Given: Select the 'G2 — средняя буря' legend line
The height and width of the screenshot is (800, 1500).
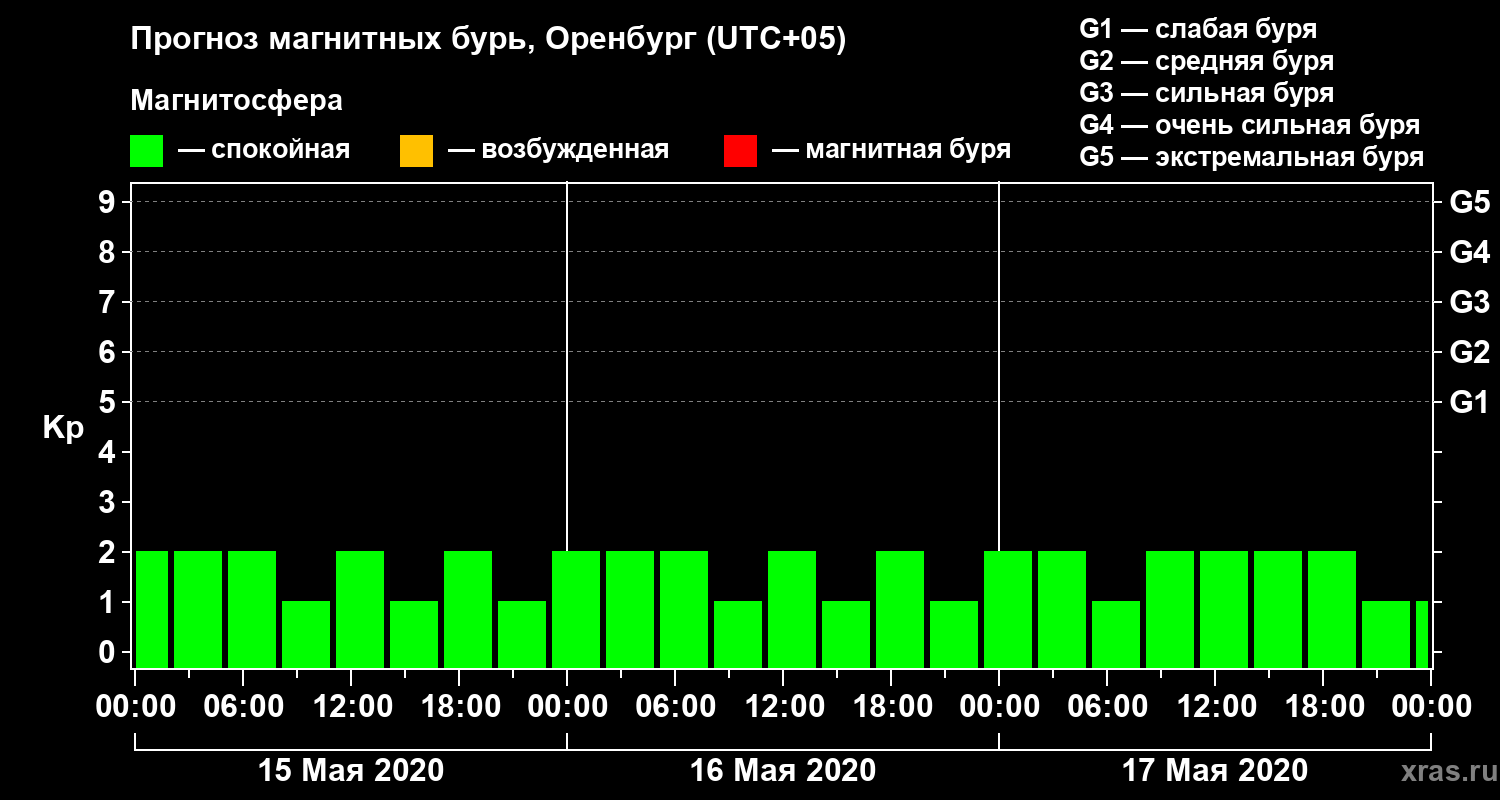Looking at the screenshot, I should coord(1207,61).
